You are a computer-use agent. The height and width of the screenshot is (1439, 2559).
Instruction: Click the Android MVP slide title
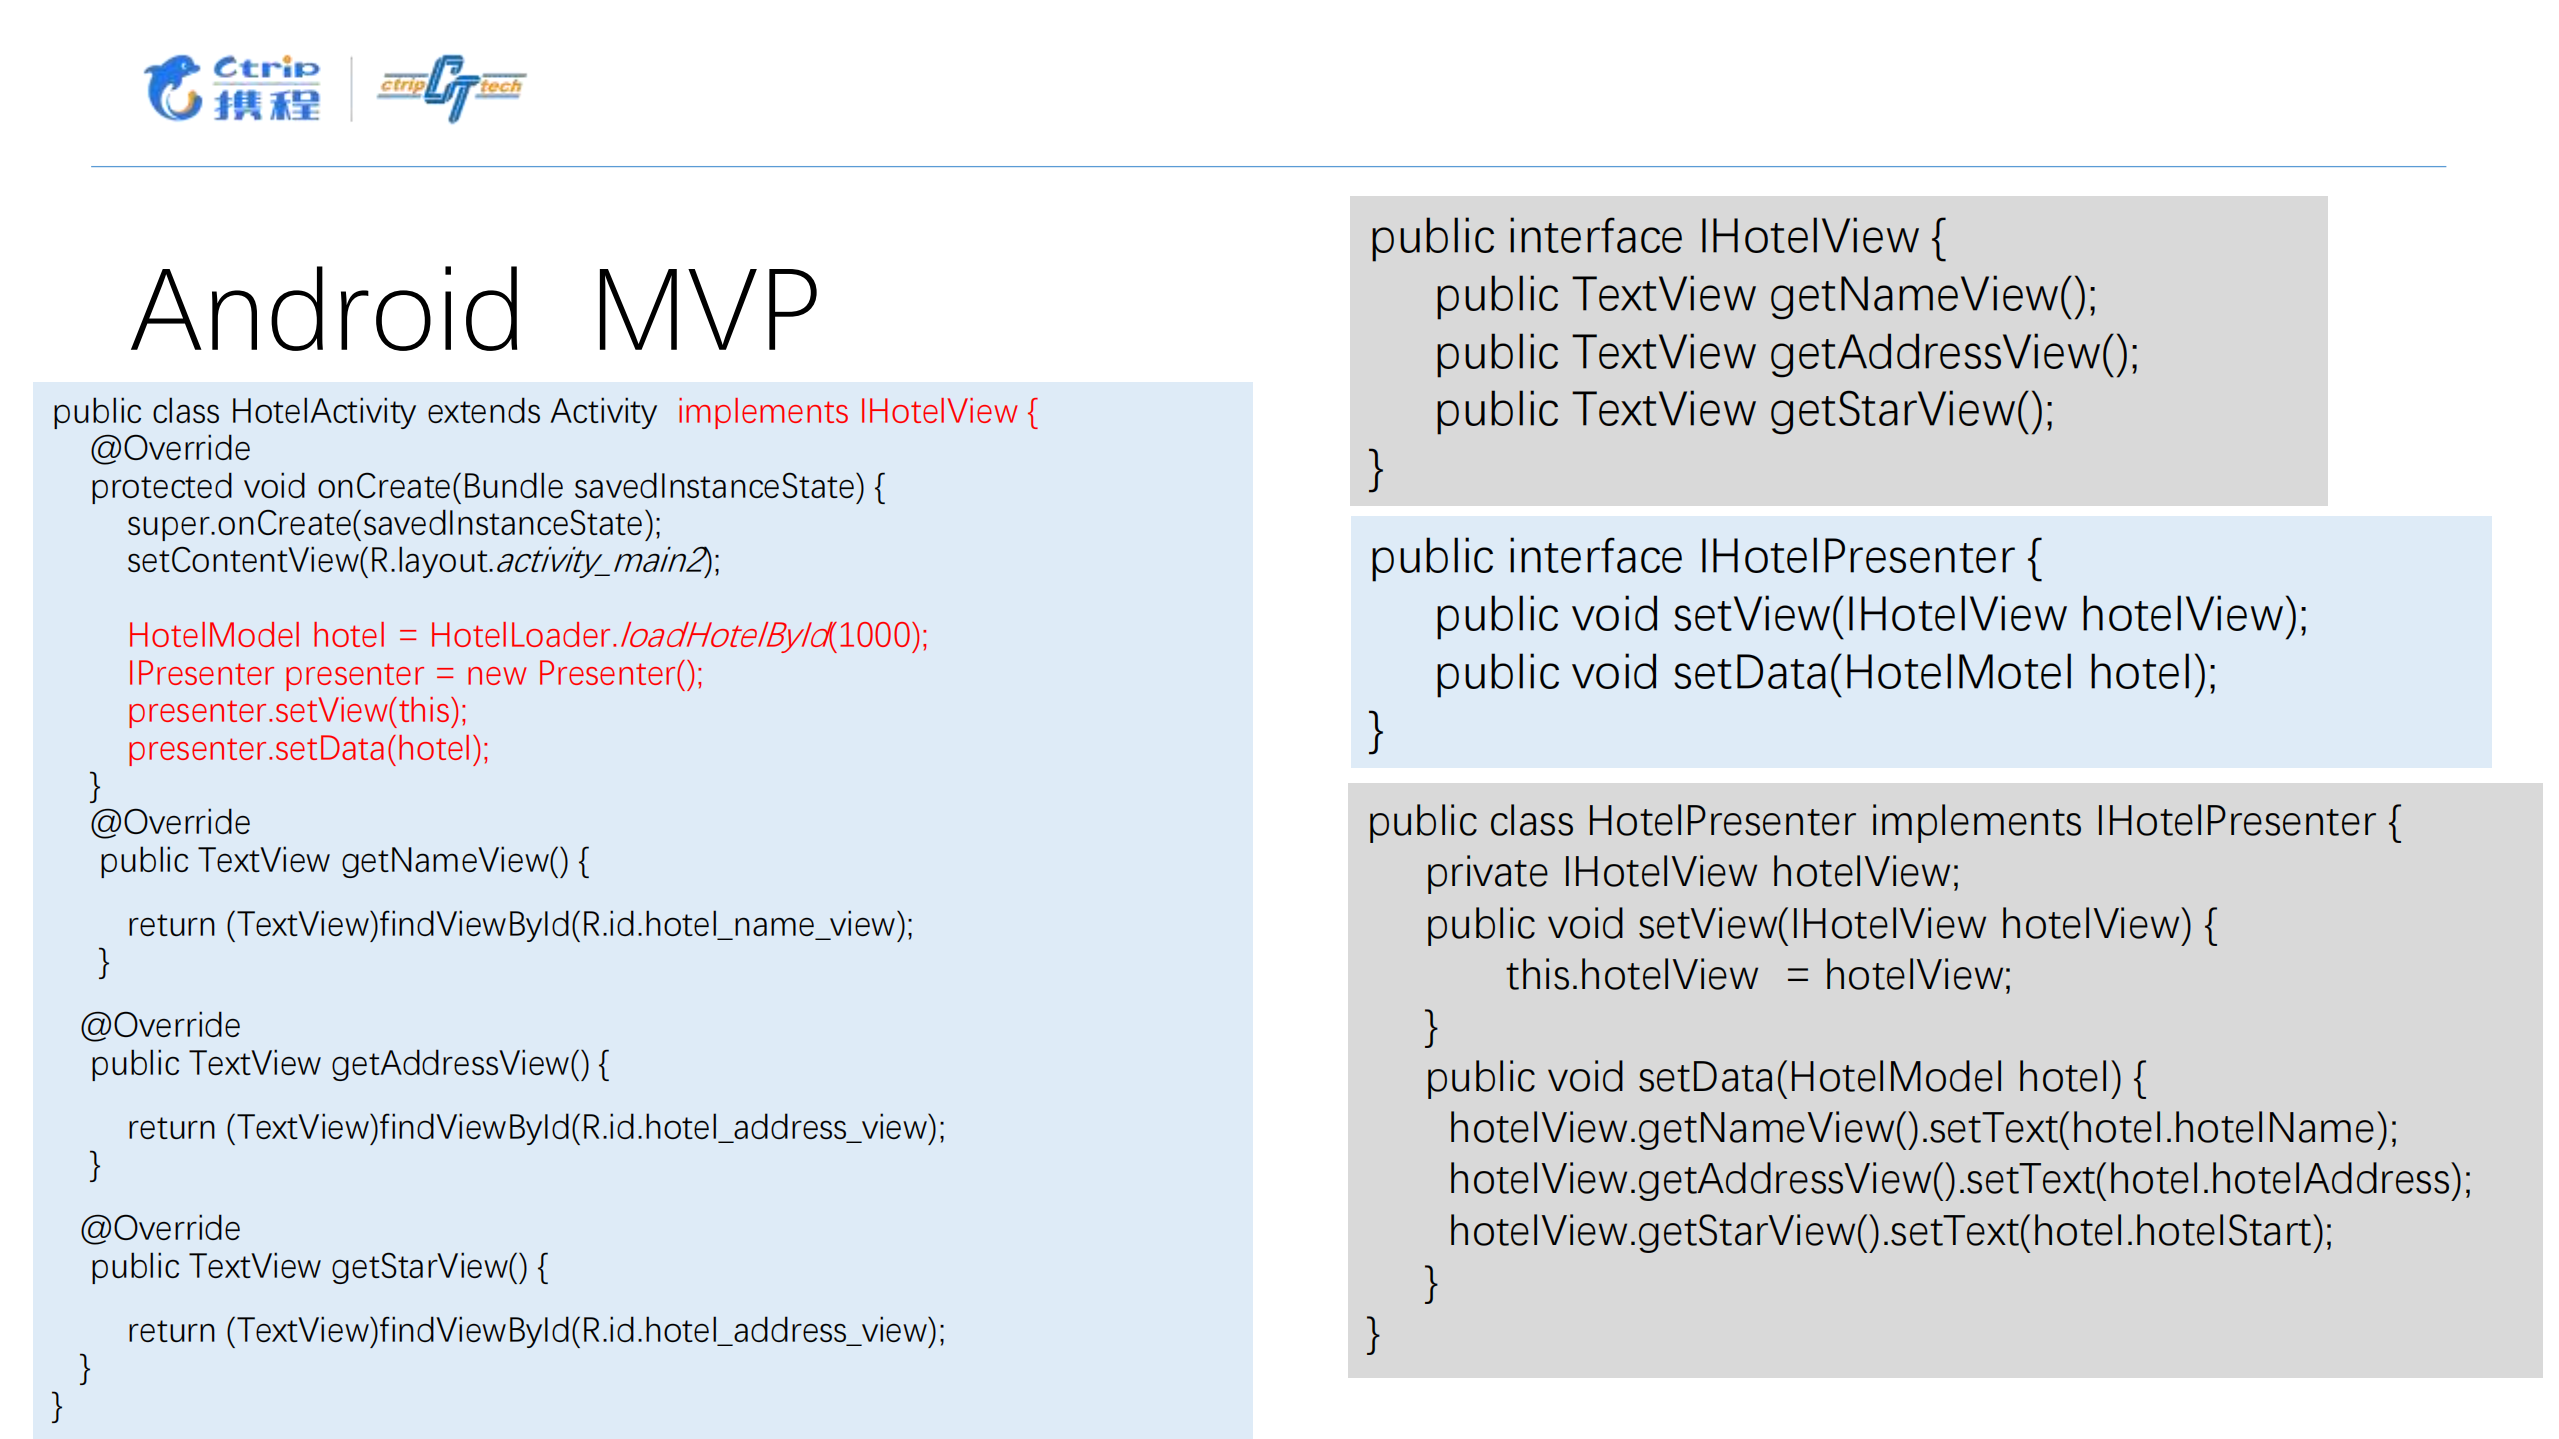click(x=476, y=311)
